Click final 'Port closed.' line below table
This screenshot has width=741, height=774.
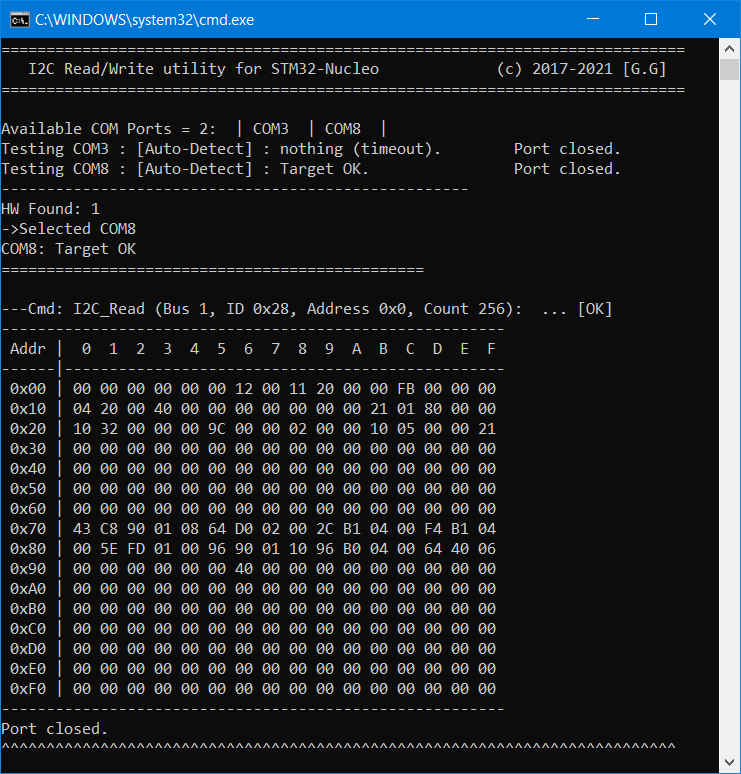[54, 729]
